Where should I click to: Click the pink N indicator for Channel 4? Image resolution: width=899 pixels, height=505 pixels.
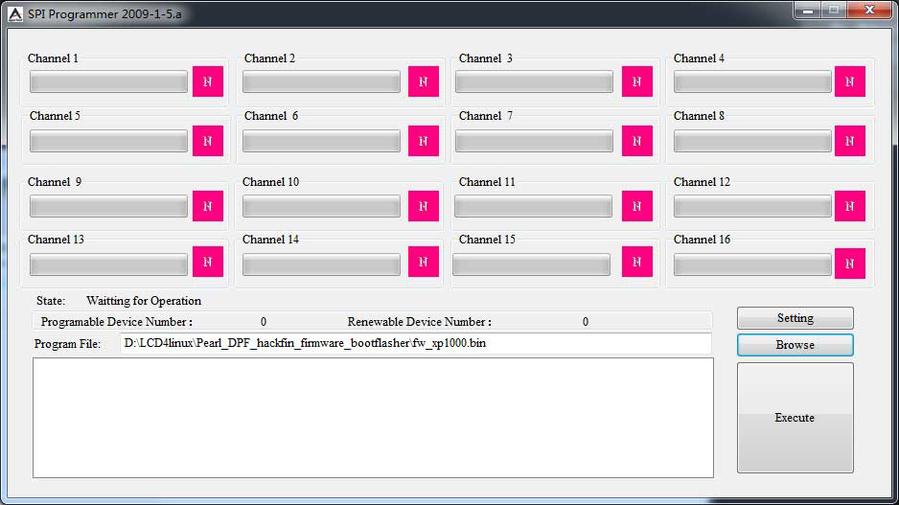click(849, 82)
